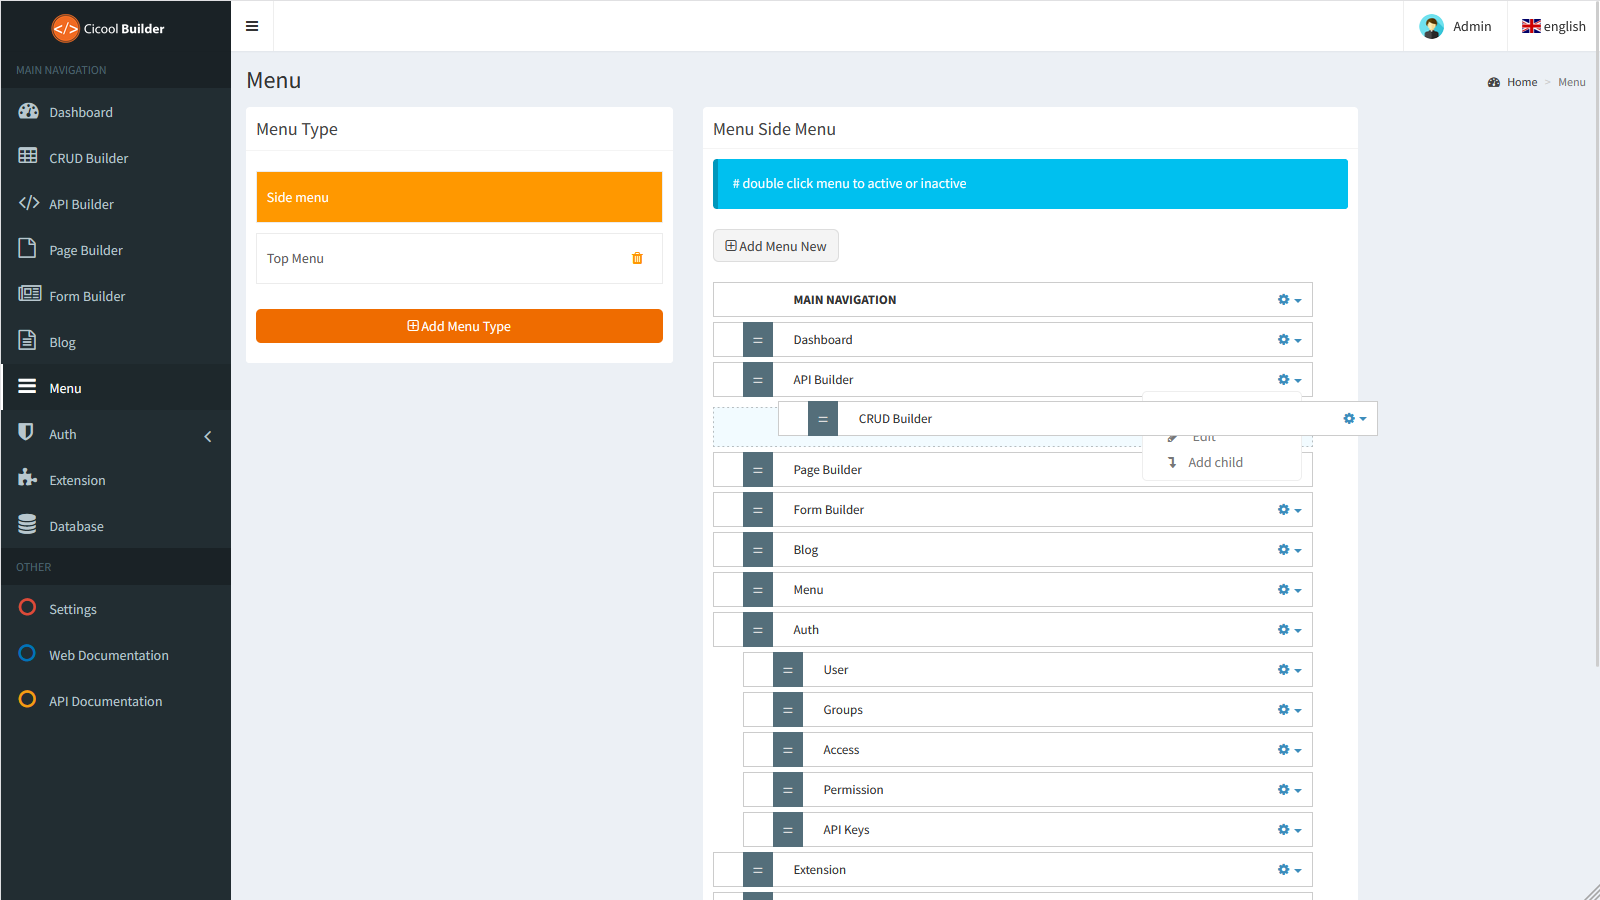
Task: Open API Keys row gear dropdown
Action: pos(1289,830)
